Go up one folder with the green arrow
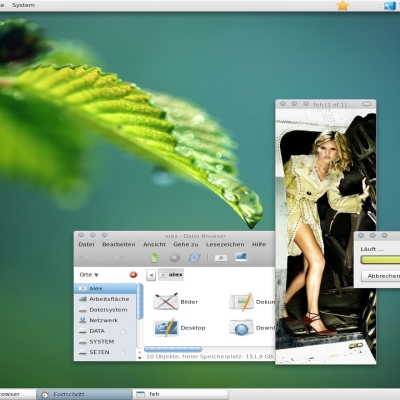Viewport: 400px width, 400px height. 154,257
